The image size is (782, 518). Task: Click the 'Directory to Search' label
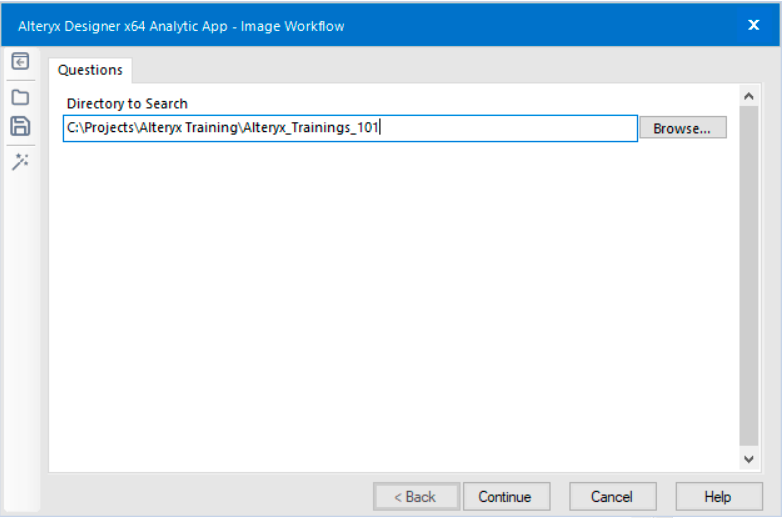127,104
